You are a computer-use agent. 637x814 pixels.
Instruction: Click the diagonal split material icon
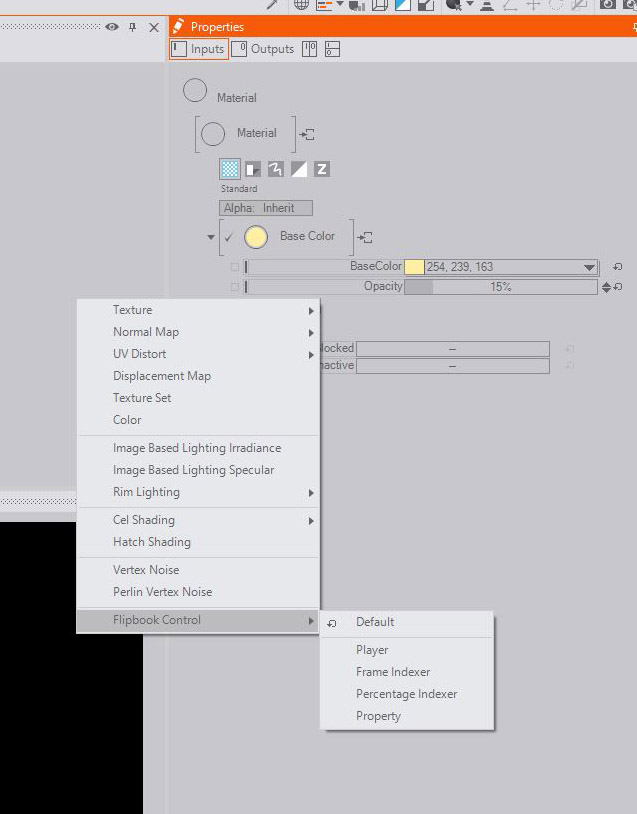point(298,169)
